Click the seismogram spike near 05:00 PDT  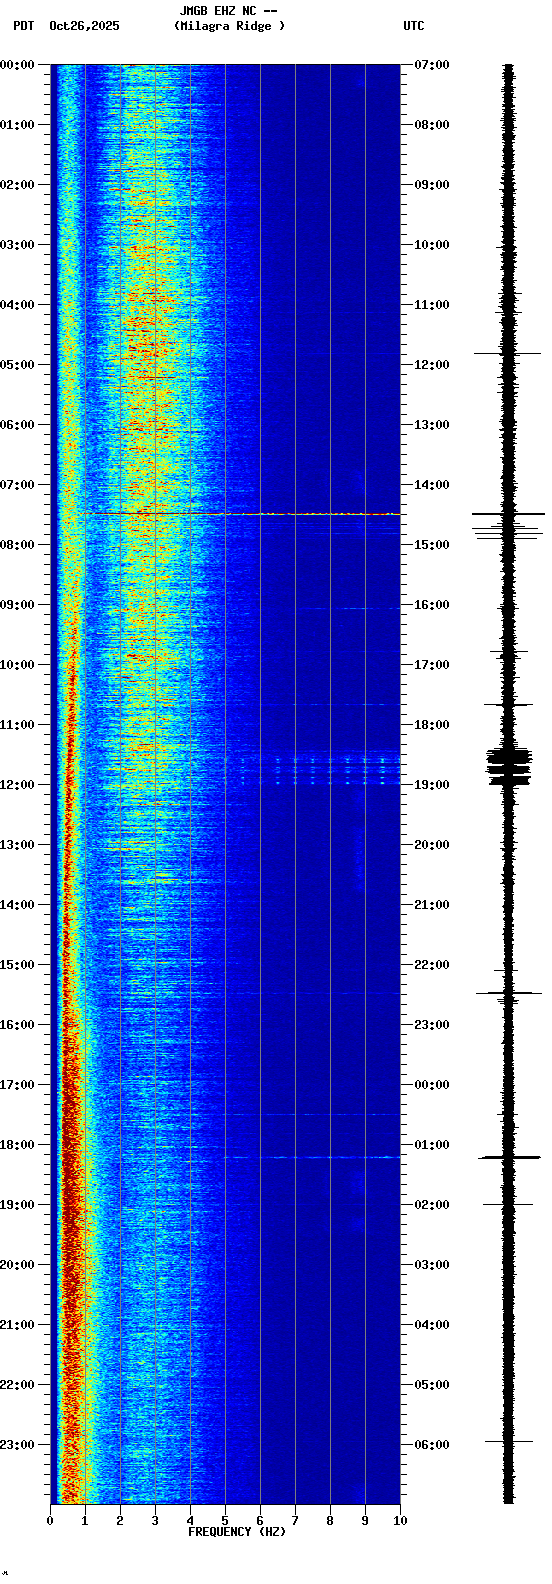click(x=508, y=353)
